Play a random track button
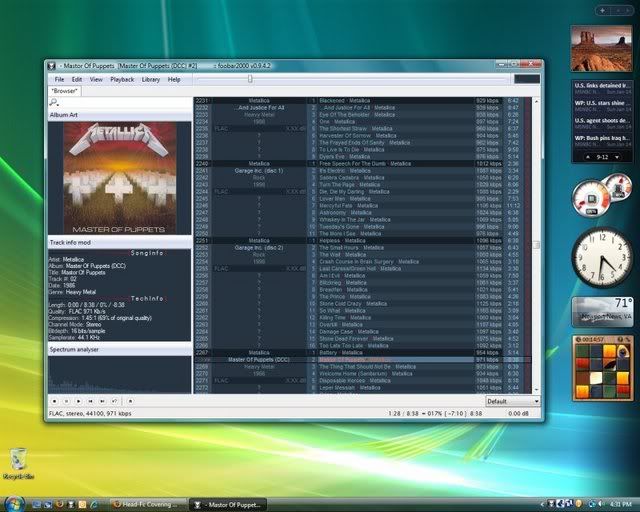This screenshot has width=640, height=512. [x=115, y=401]
